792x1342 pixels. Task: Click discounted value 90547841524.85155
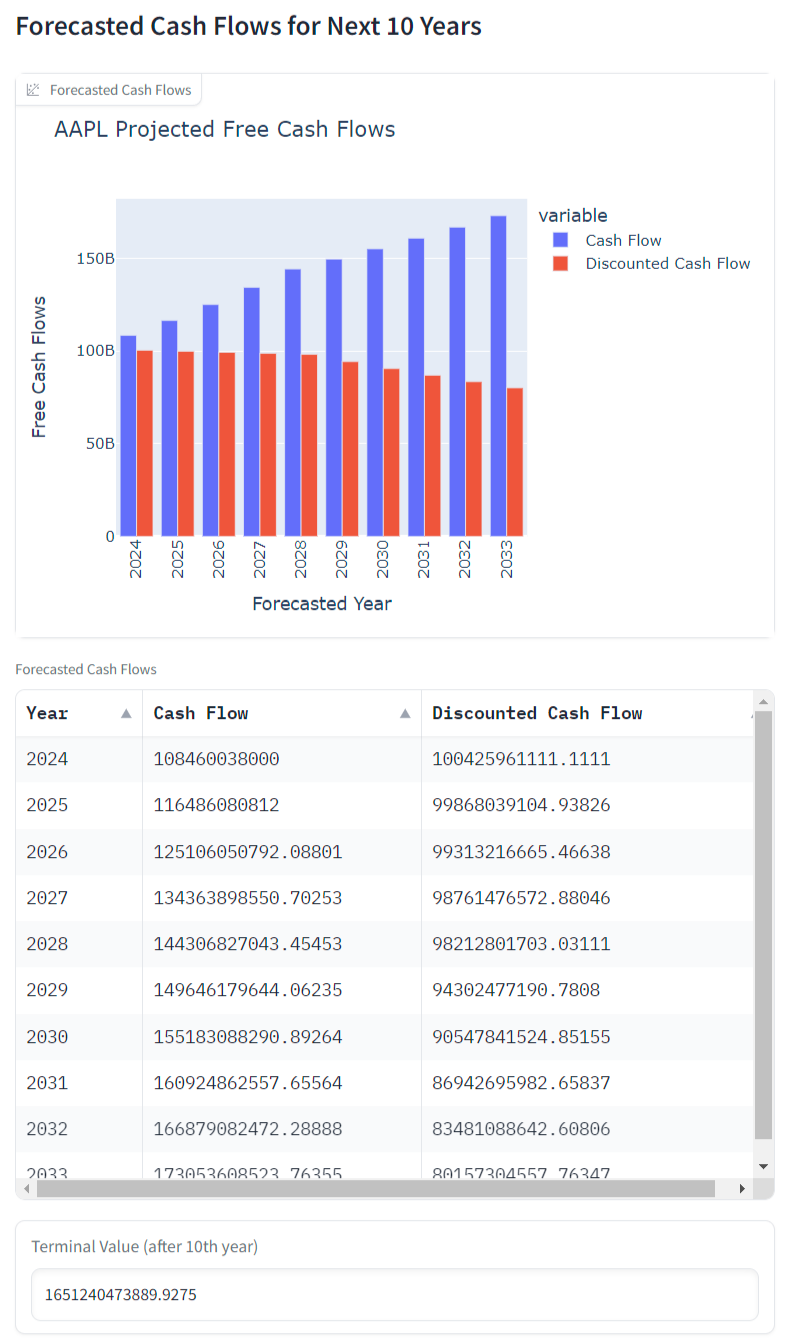[521, 1037]
